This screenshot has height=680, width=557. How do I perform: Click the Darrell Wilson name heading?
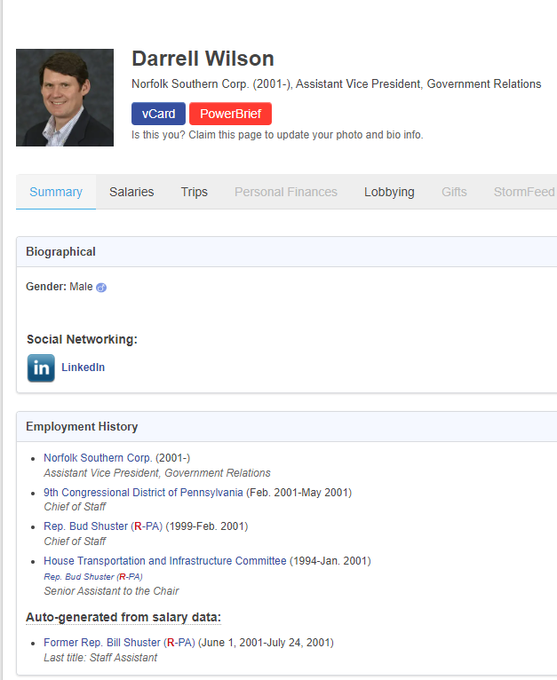tap(203, 59)
